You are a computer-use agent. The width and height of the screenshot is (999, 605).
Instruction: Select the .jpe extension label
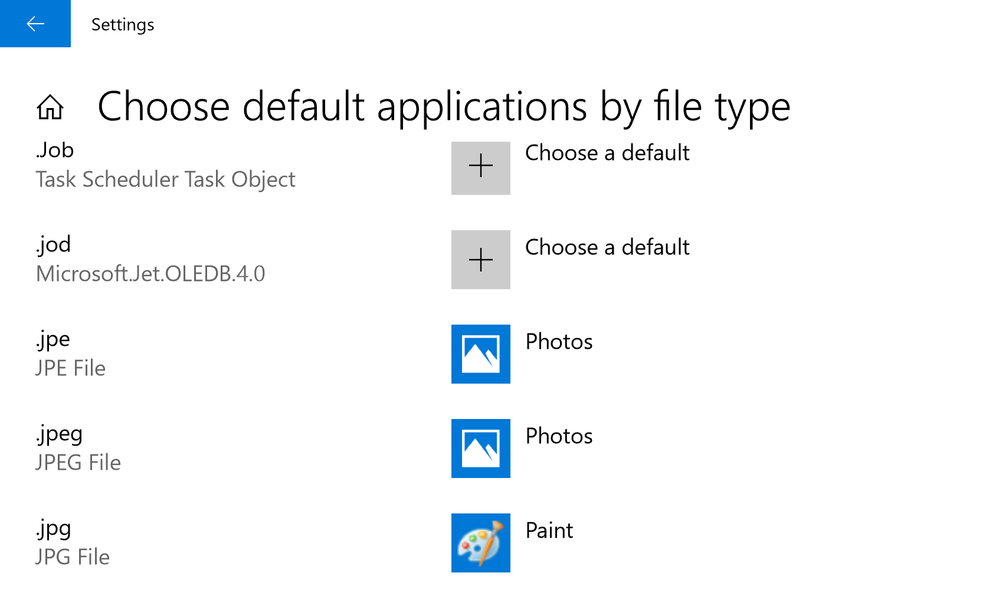tap(53, 340)
